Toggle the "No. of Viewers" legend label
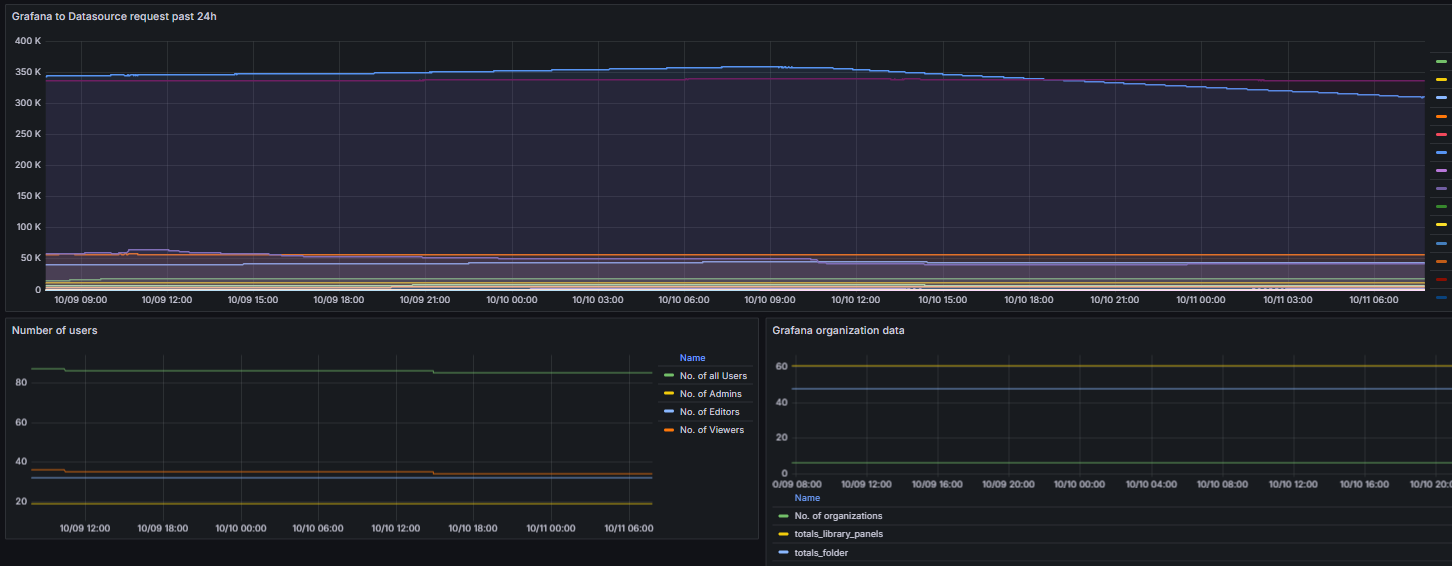This screenshot has height=566, width=1452. coord(711,430)
